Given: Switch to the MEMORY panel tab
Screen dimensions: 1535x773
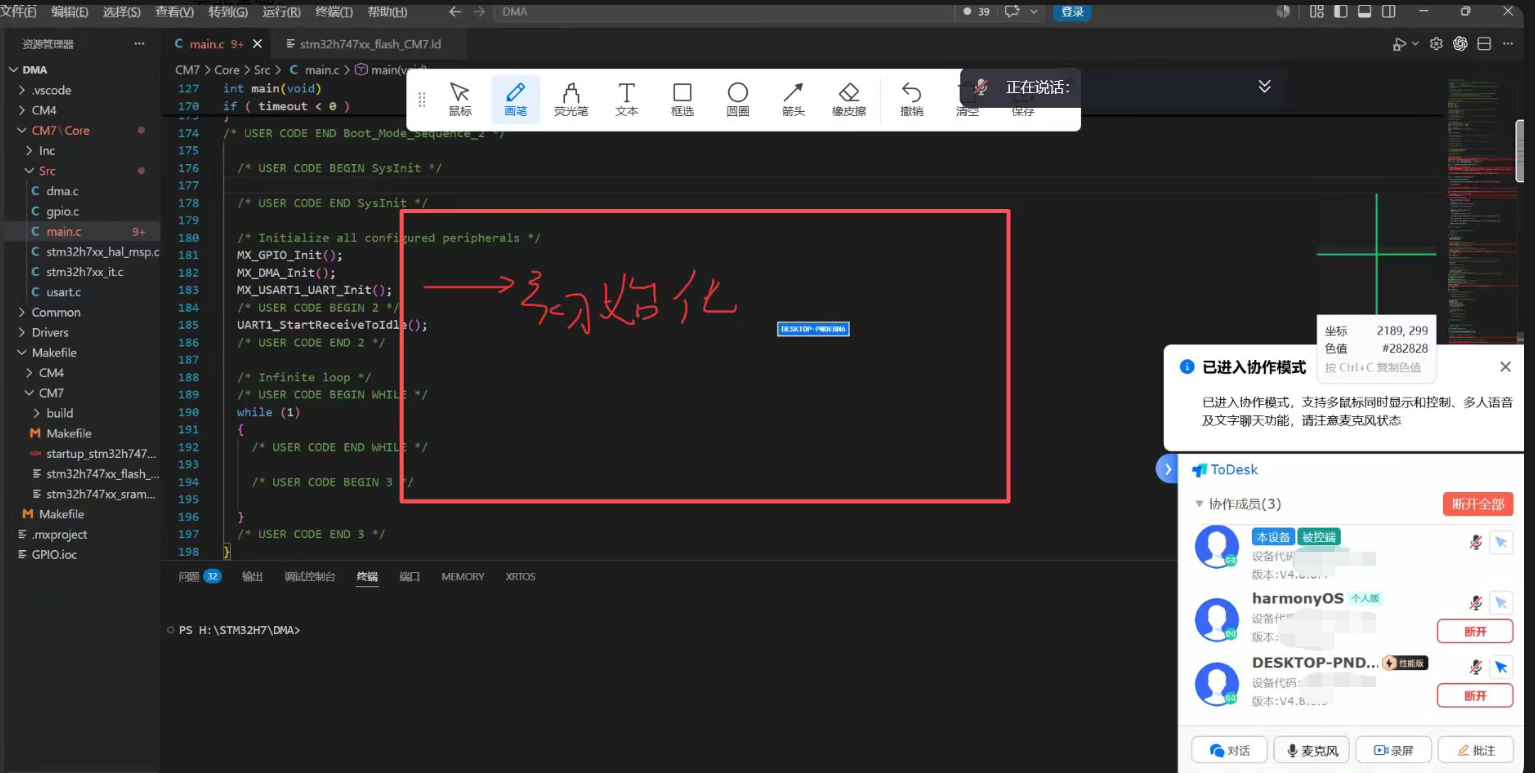Looking at the screenshot, I should 463,577.
